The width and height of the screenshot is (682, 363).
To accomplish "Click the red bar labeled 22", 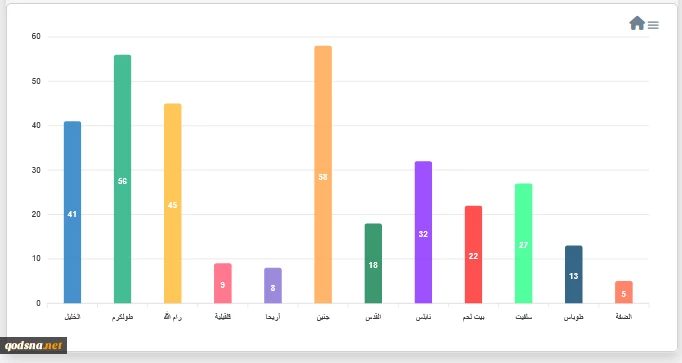I will 473,254.
